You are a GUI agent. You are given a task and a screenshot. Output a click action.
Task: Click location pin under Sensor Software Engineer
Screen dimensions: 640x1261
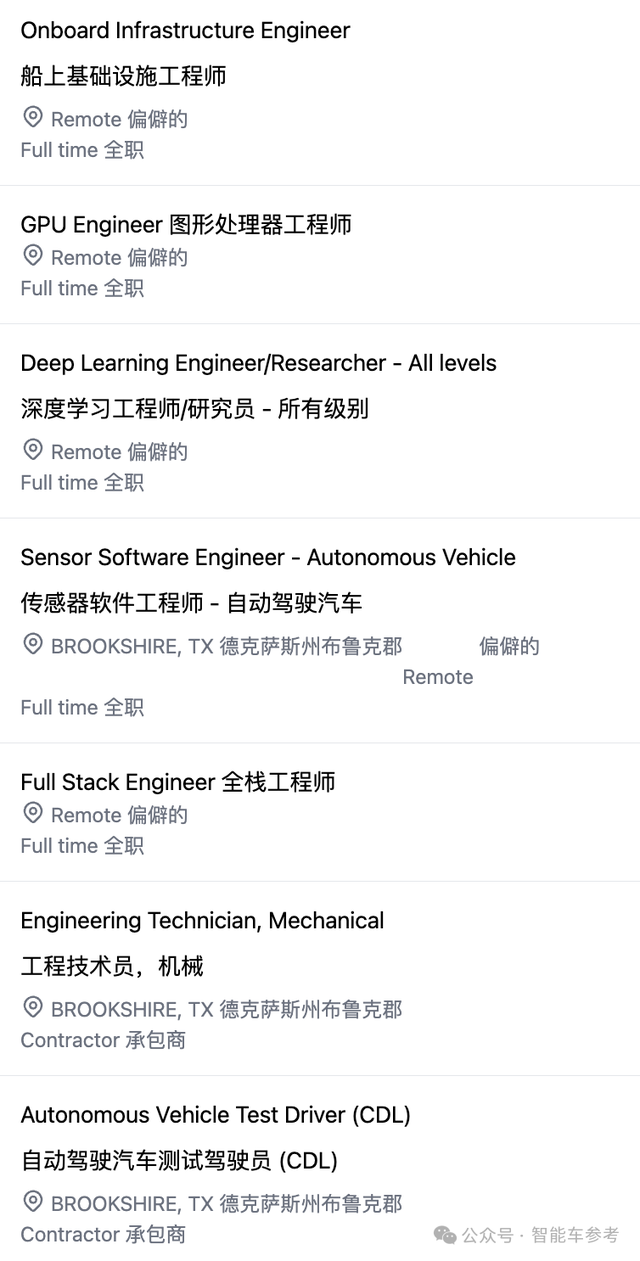33,644
